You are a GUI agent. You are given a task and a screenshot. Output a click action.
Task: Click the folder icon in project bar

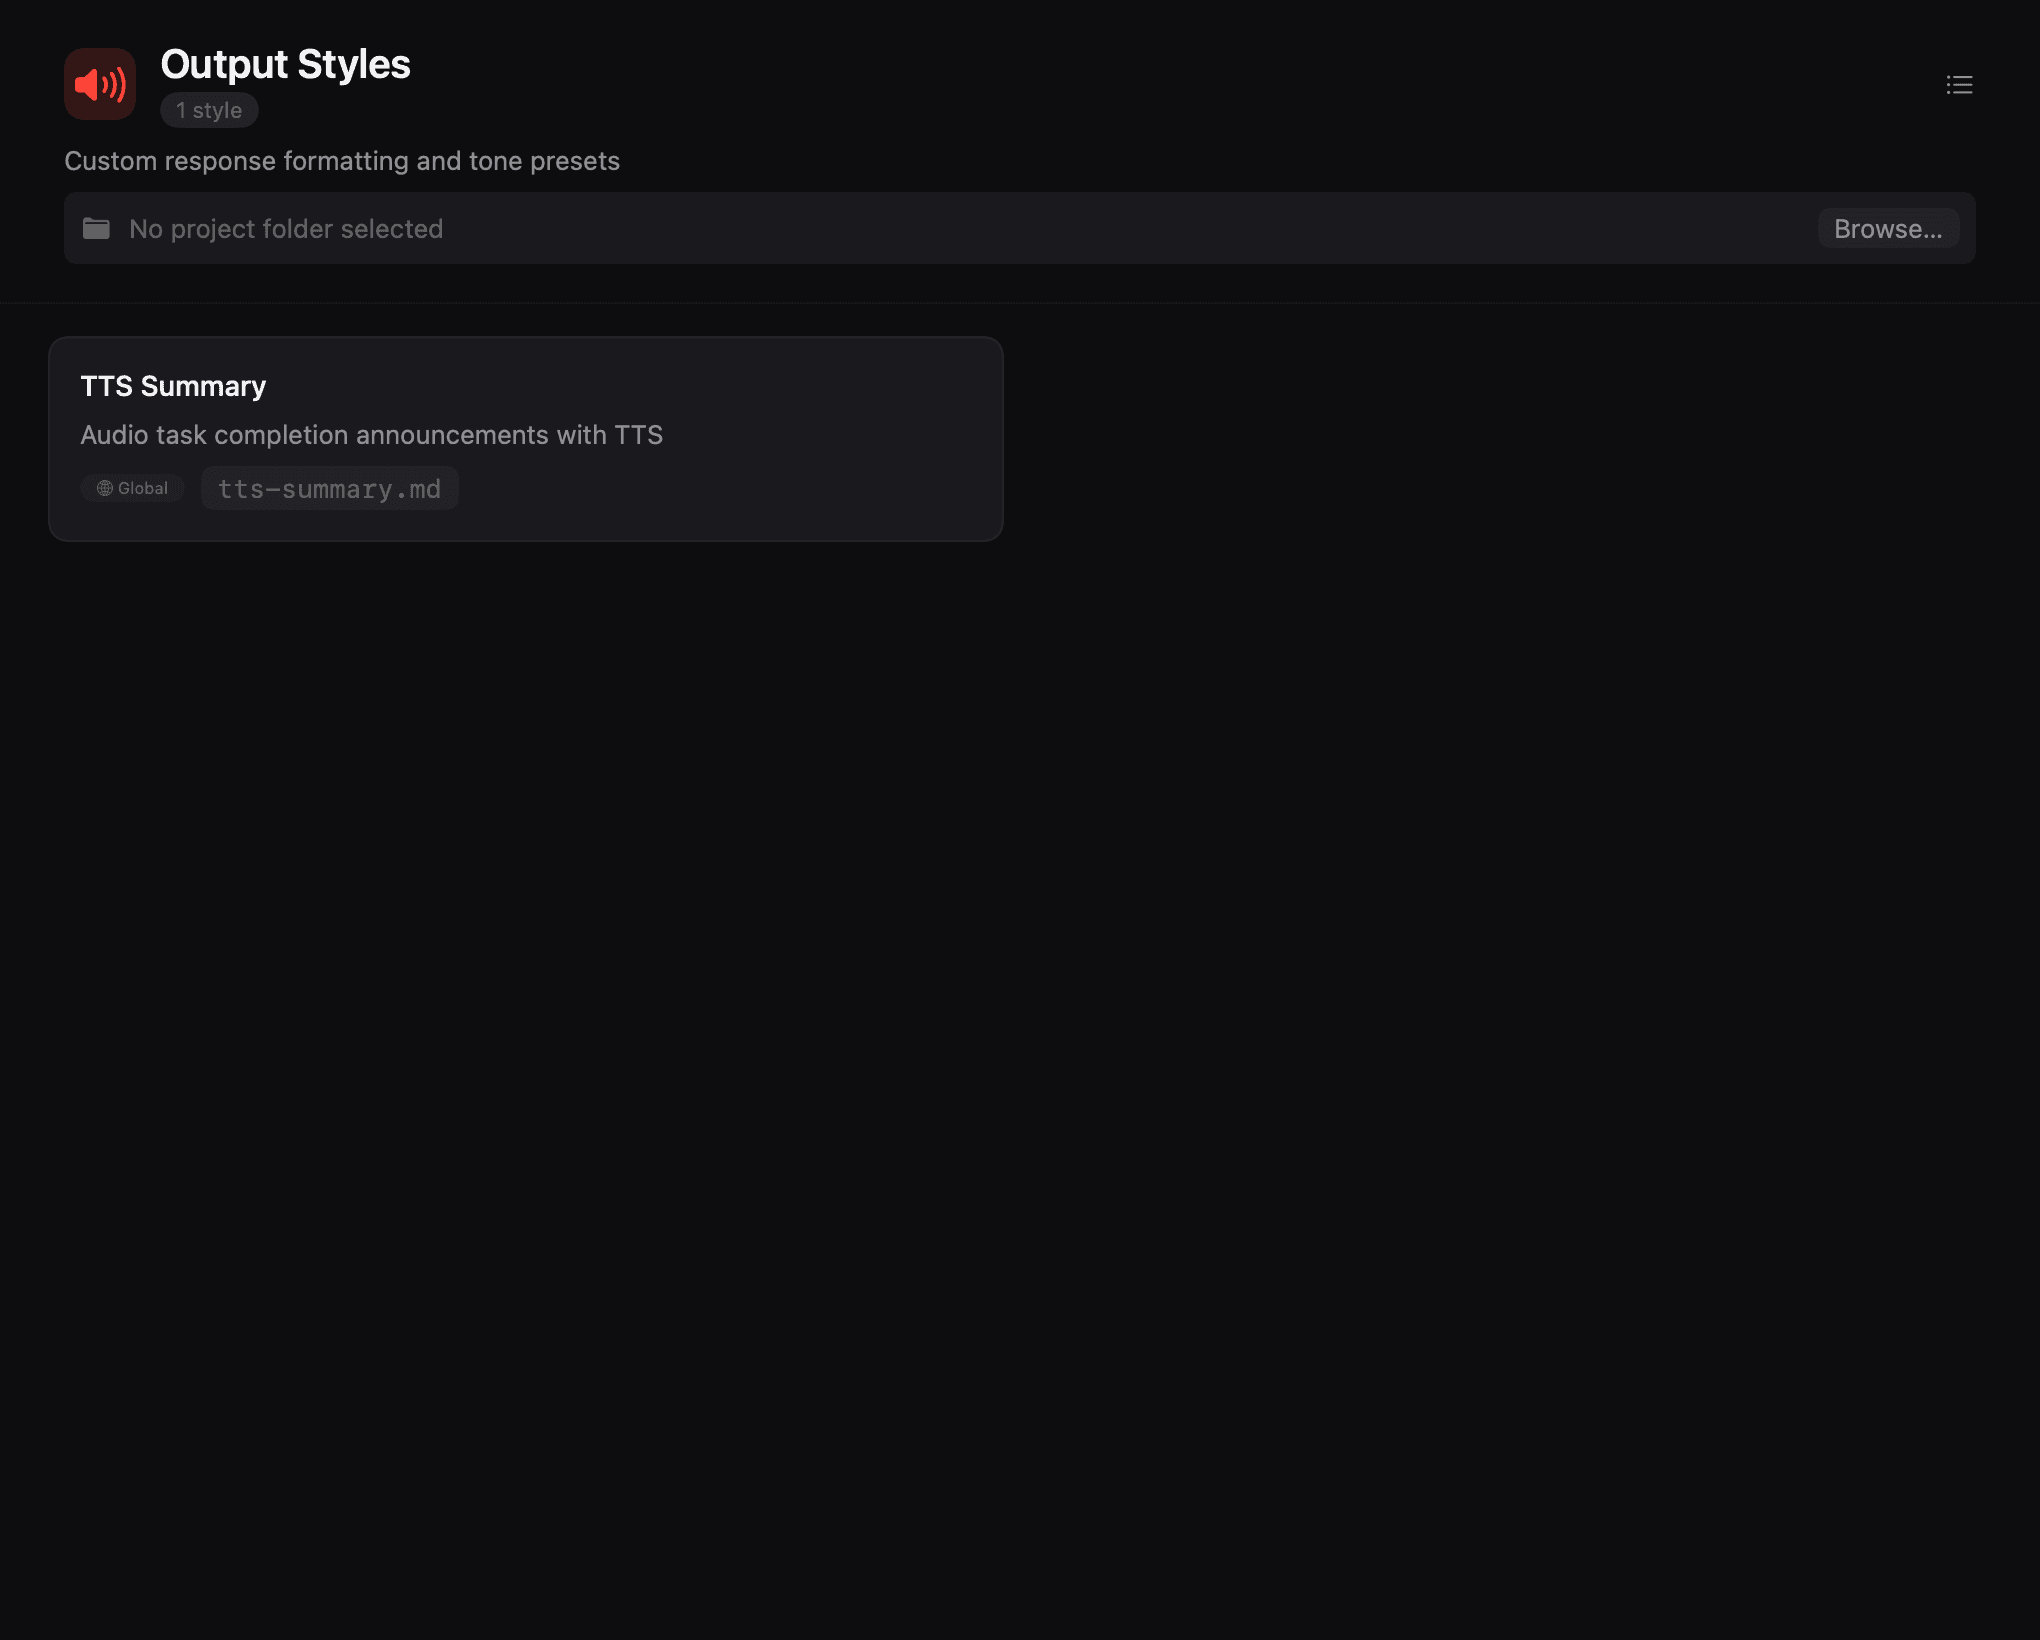click(96, 229)
